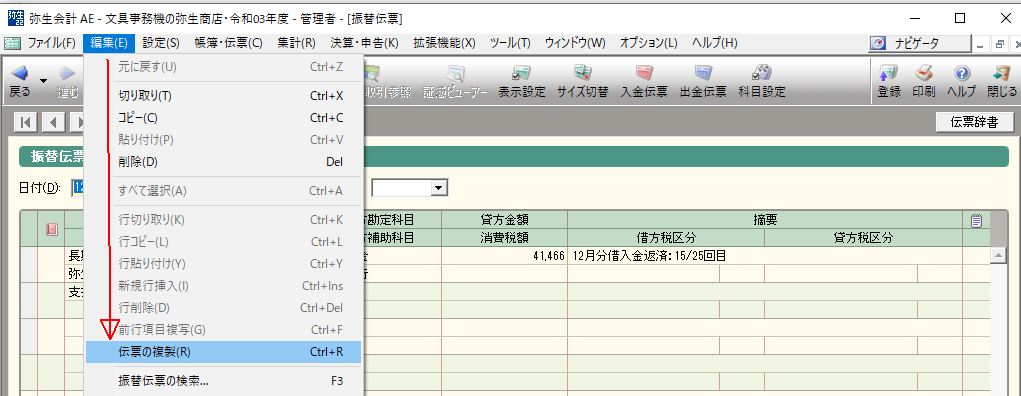
Task: Click the 貸方金額 column header
Action: tap(505, 220)
